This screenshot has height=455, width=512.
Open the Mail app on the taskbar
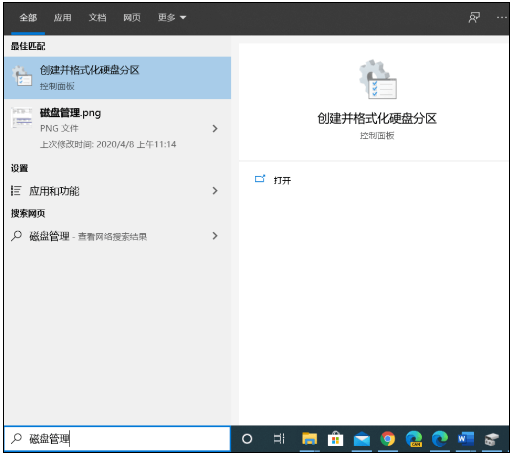point(362,439)
